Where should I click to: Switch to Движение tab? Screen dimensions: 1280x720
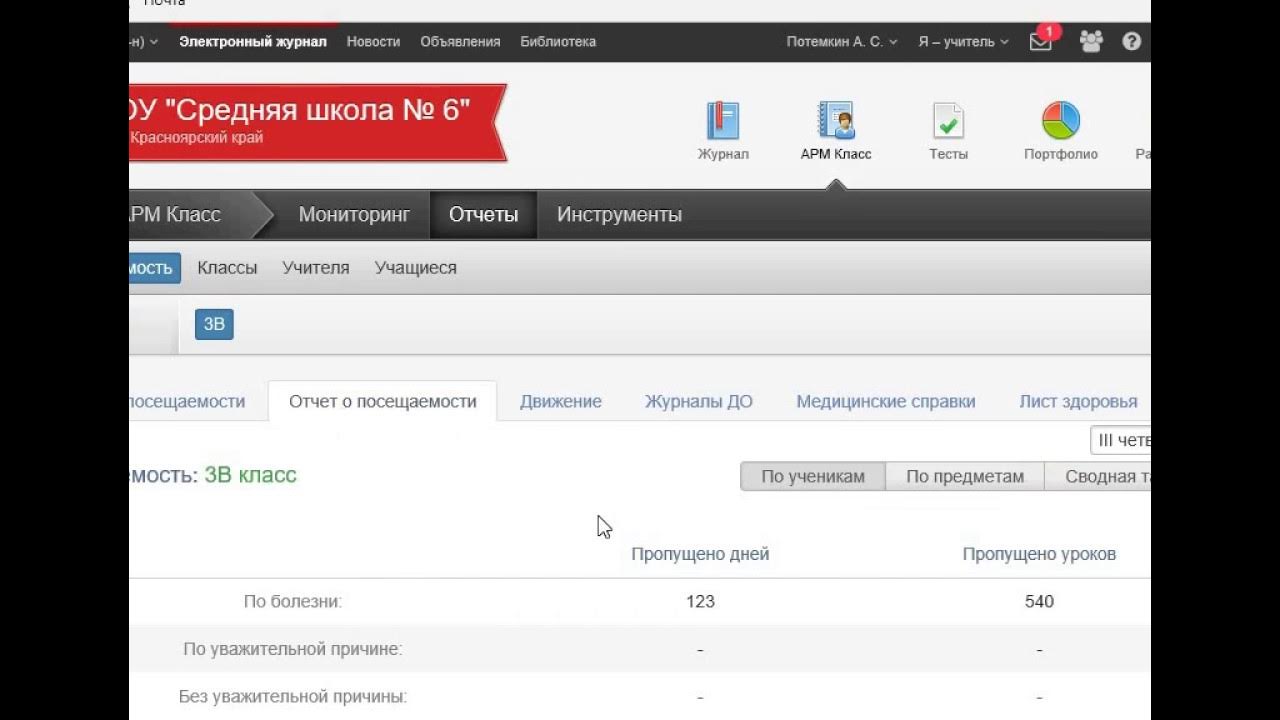[560, 402]
